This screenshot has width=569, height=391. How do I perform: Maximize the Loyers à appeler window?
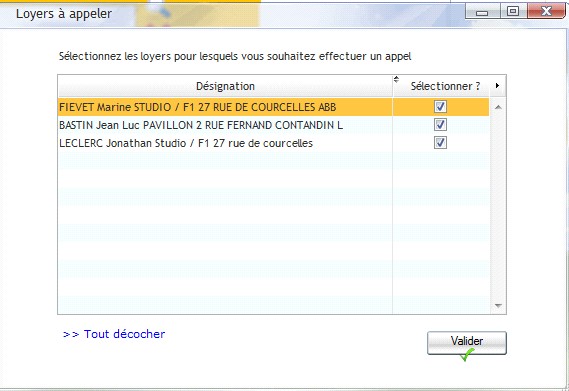(x=513, y=11)
